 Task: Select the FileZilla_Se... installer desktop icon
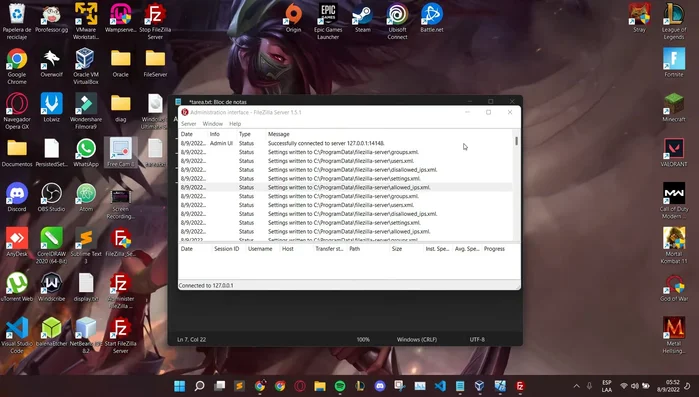(120, 243)
